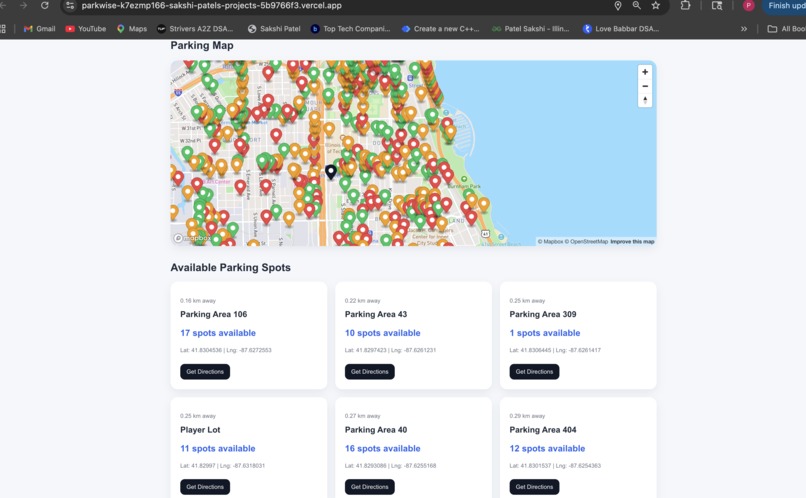806x498 pixels.
Task: Click the Parking Area 43 title
Action: tap(376, 314)
